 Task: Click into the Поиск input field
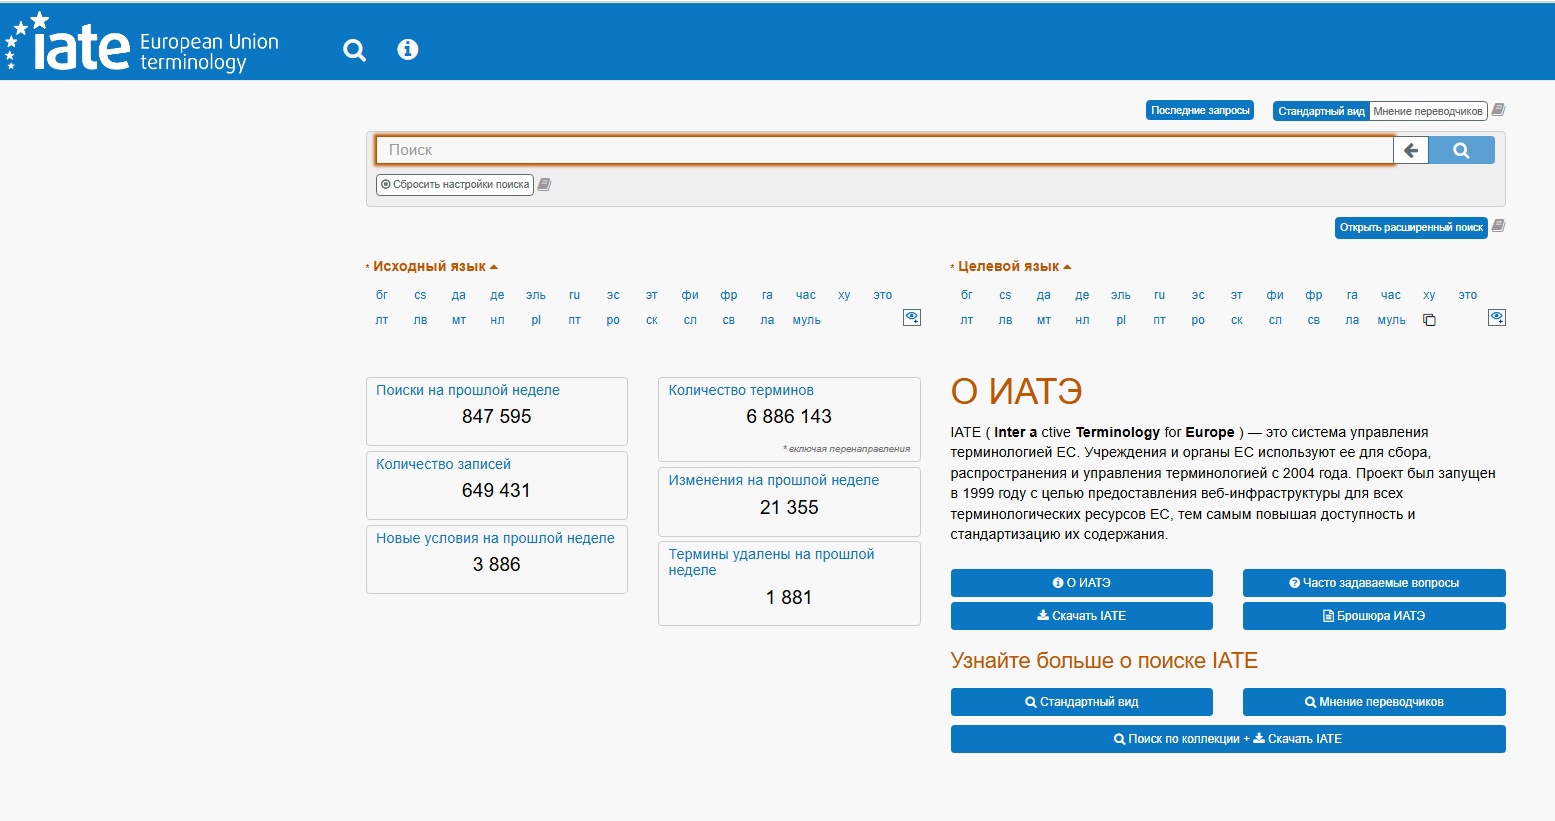[x=883, y=150]
